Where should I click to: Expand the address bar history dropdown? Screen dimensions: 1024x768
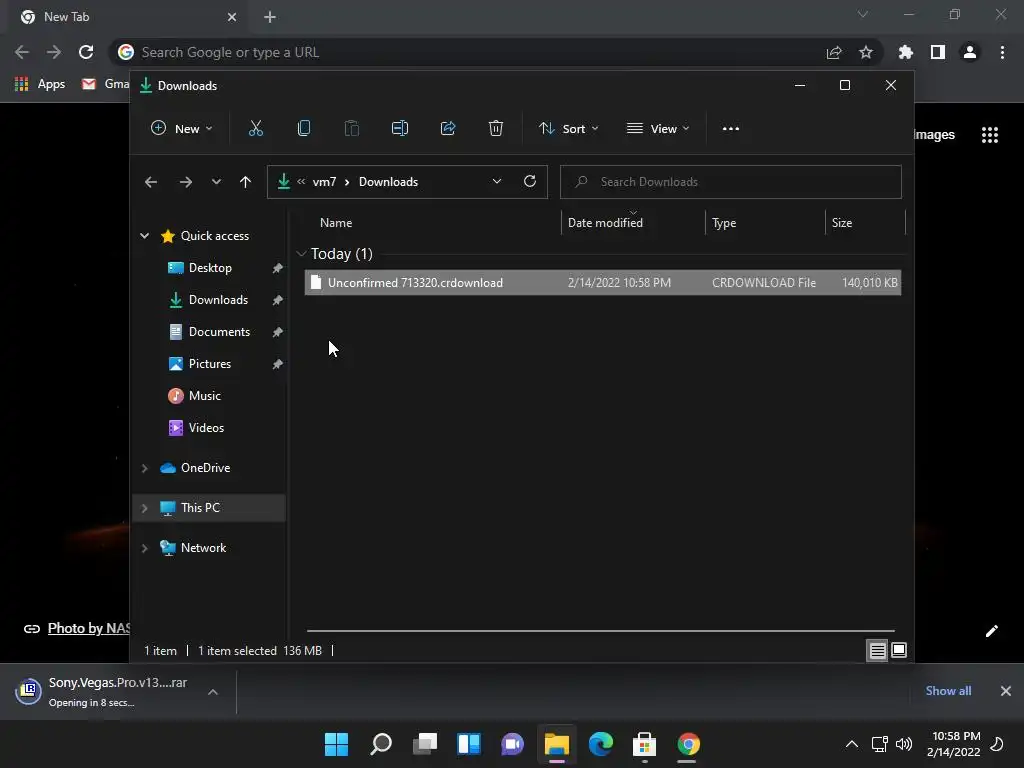tap(497, 182)
